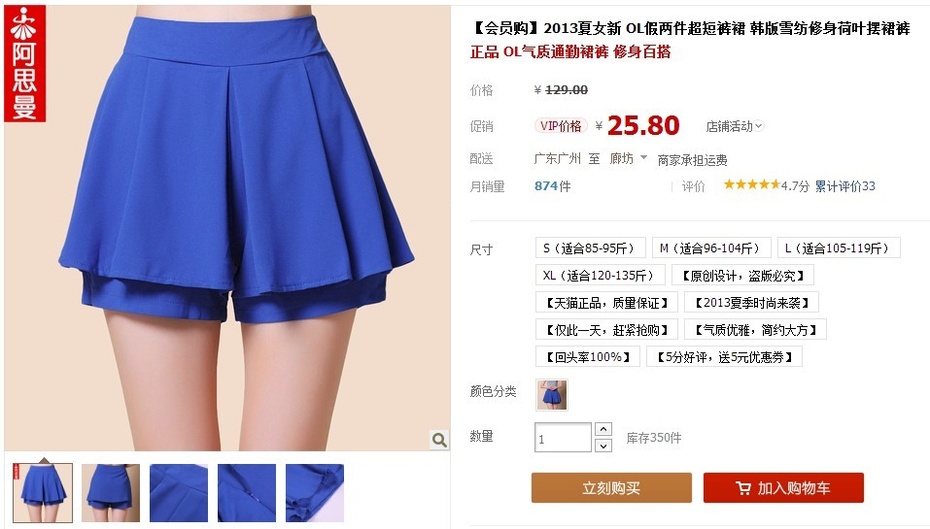Click the quantity input field
The image size is (930, 529).
[563, 438]
